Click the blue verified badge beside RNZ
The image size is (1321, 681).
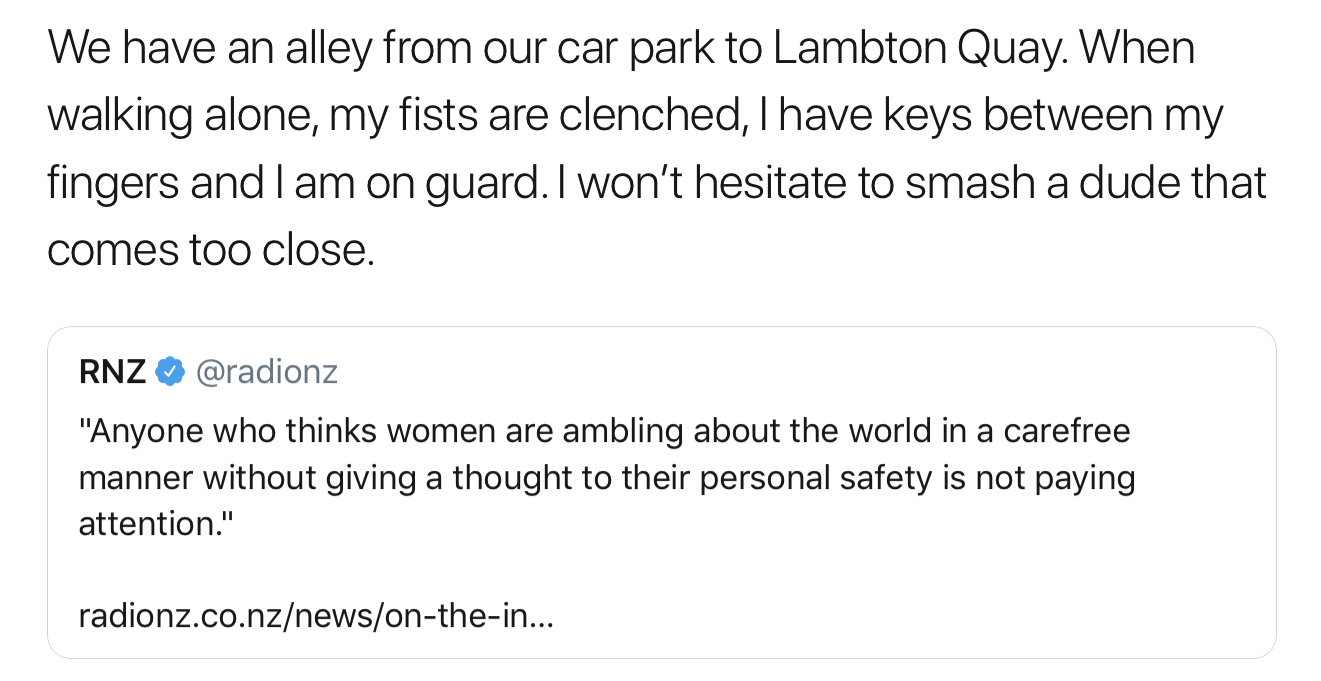click(x=170, y=373)
